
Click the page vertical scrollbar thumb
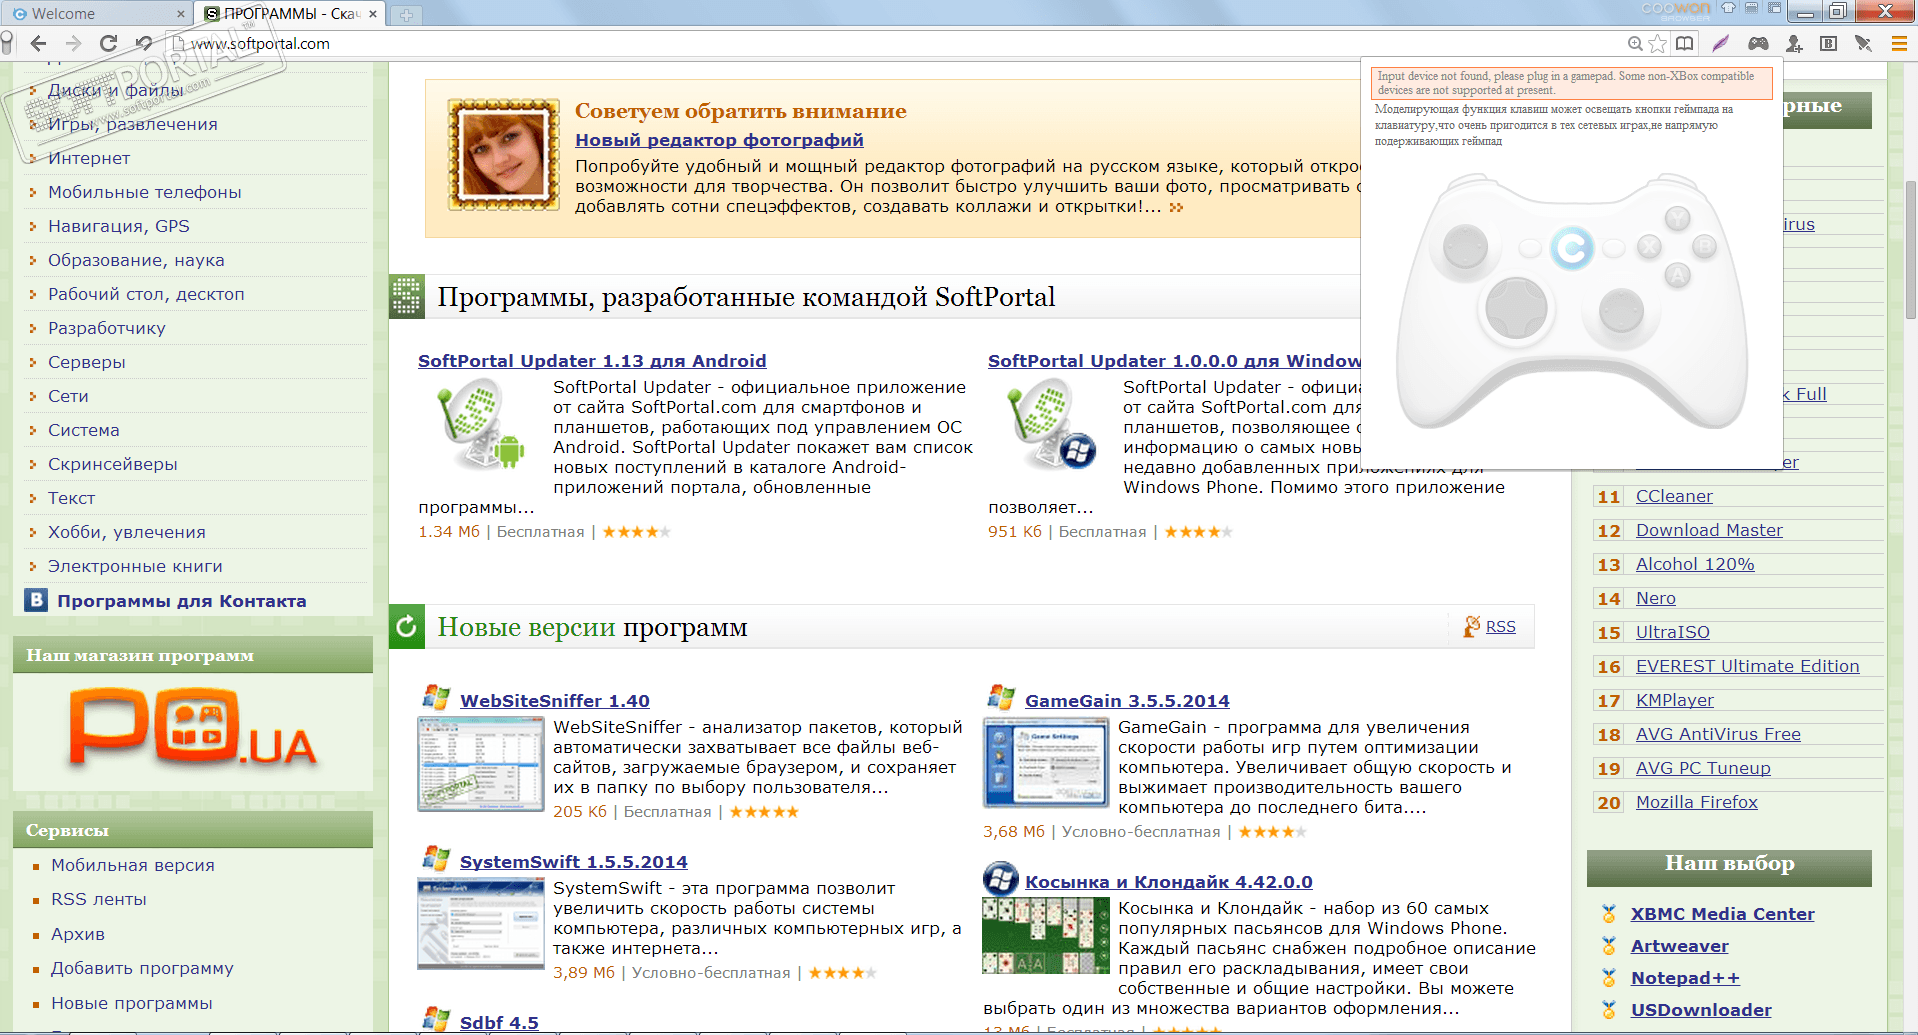coord(1911,250)
